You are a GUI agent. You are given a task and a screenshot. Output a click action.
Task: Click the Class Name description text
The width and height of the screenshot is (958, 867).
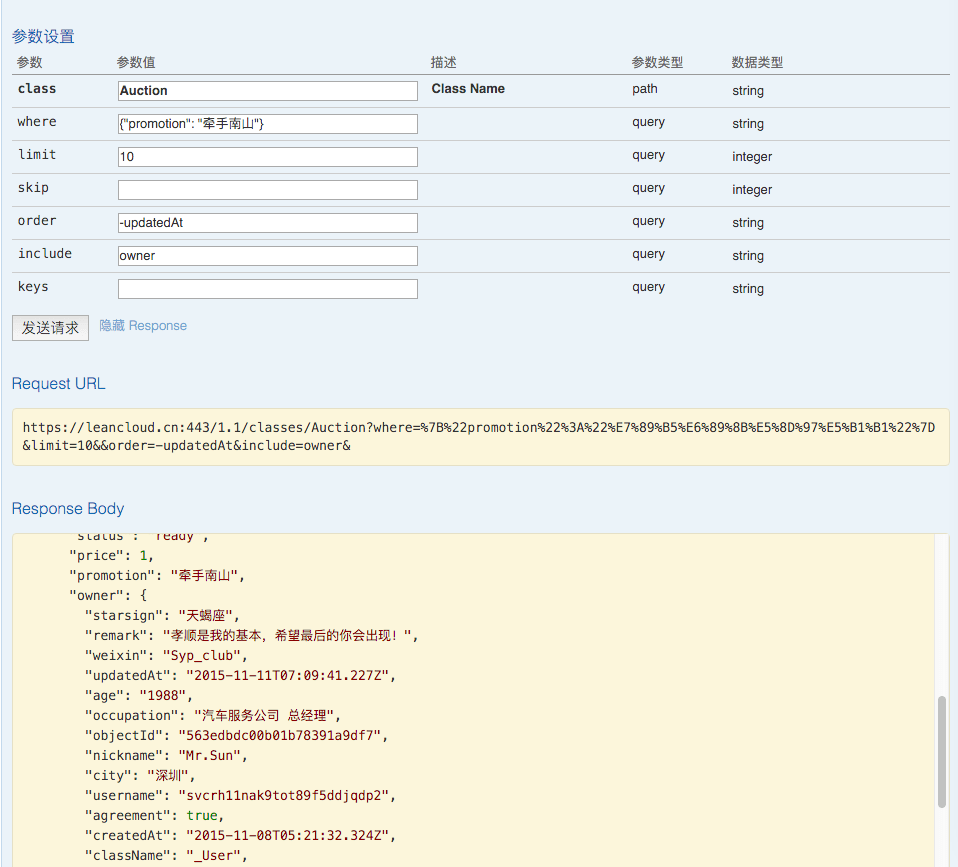click(468, 89)
